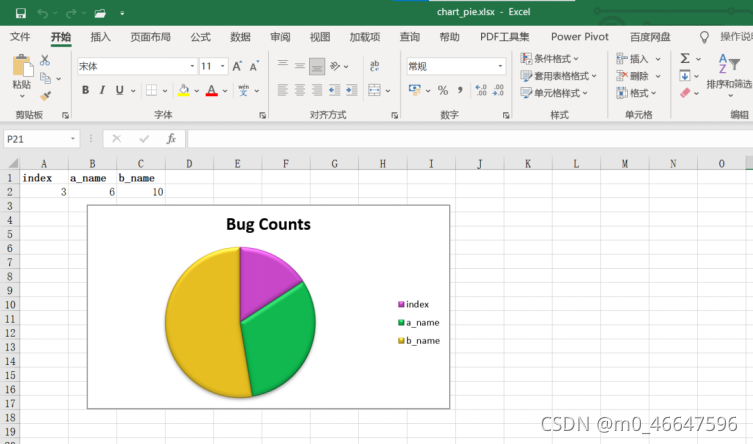Screen dimensions: 753x444
Task: Switch to the 页面布局 tab
Action: [150, 37]
